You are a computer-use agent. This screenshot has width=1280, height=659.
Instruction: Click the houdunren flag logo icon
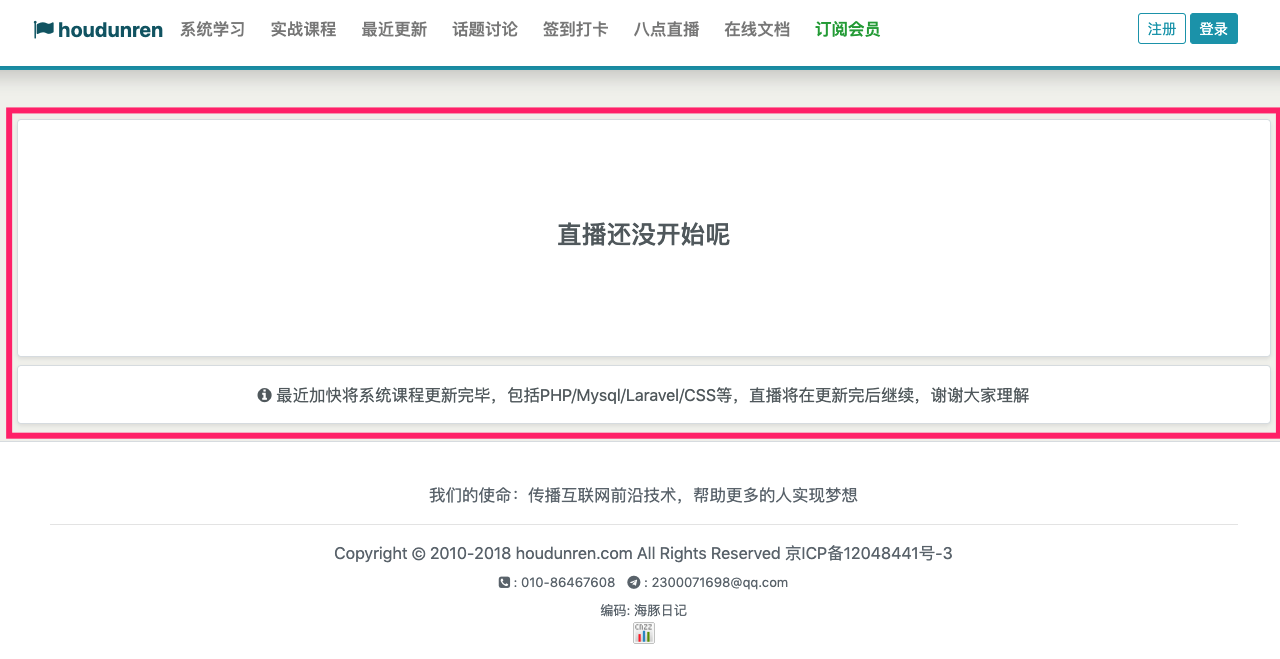(44, 30)
